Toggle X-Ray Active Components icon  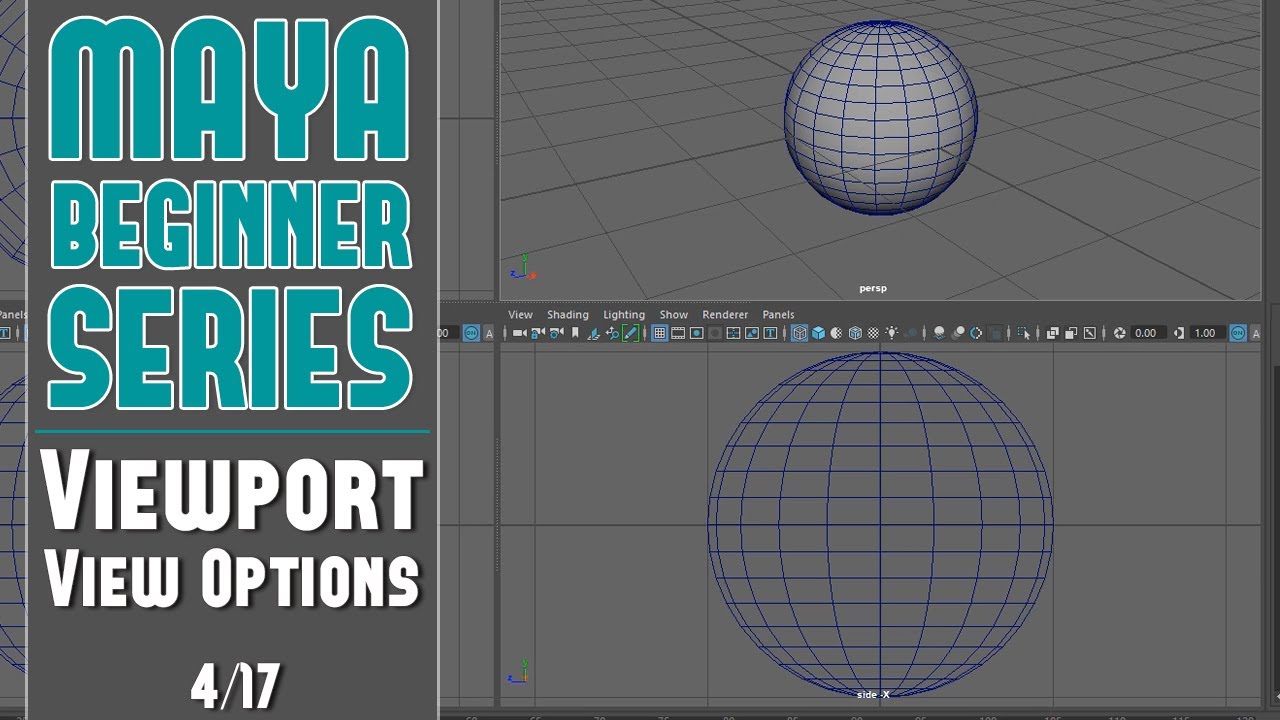tap(1071, 333)
